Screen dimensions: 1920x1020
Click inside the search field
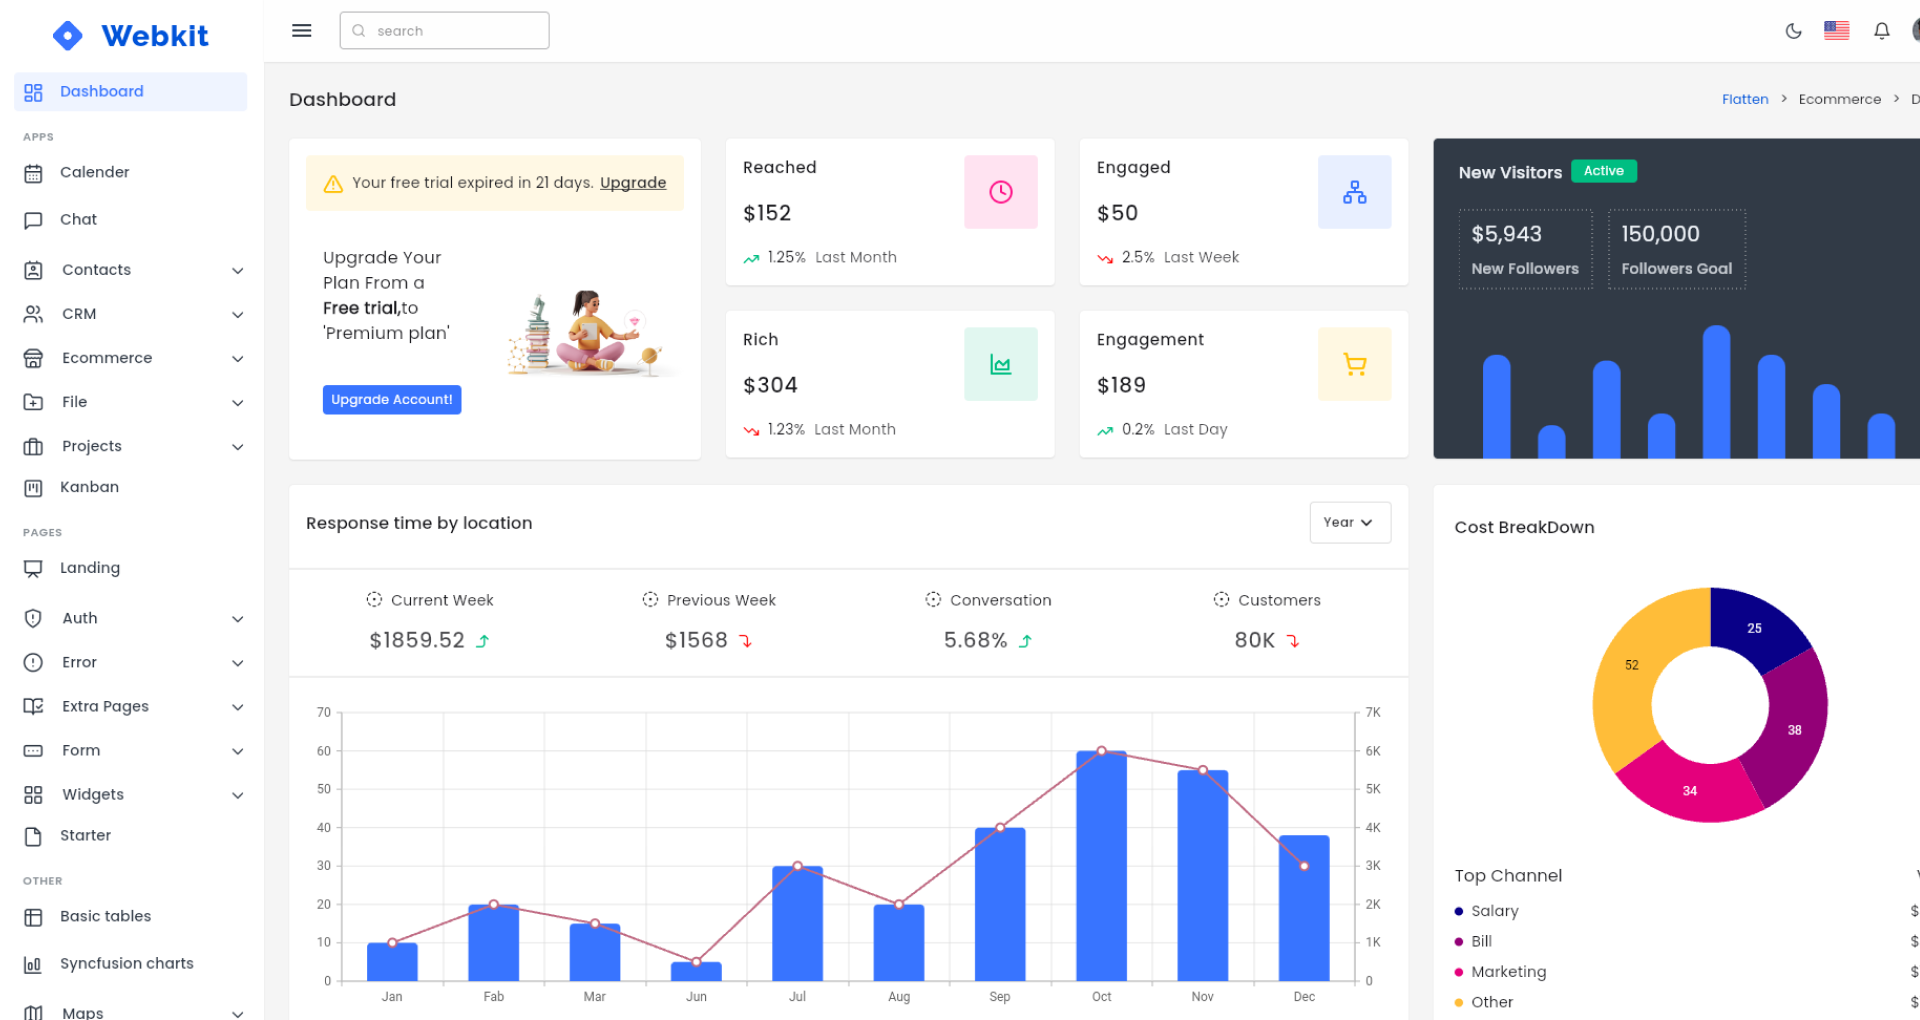pos(444,30)
